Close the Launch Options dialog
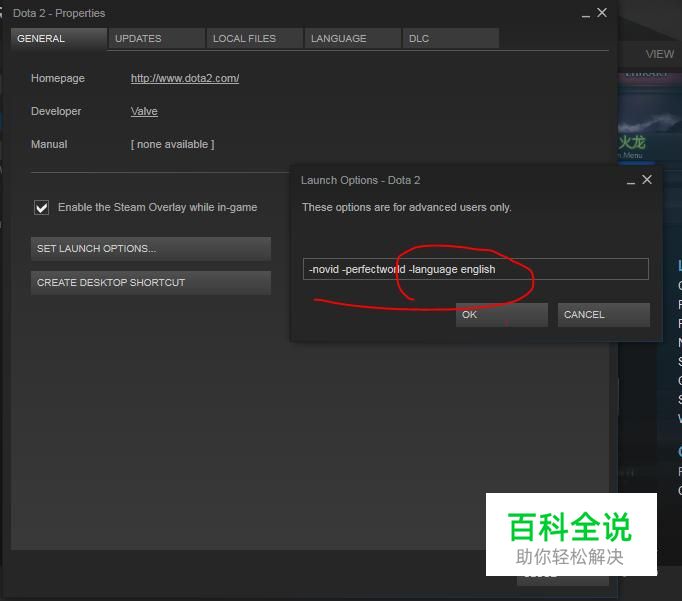This screenshot has height=601, width=682. click(647, 180)
